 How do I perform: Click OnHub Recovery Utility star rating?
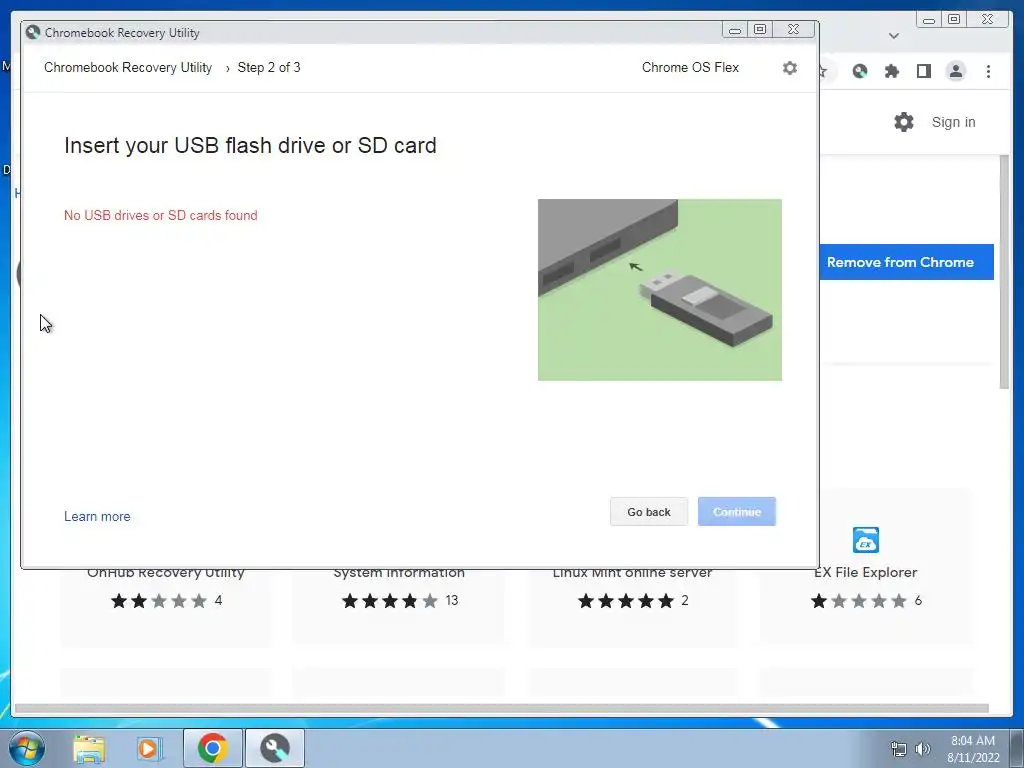159,601
